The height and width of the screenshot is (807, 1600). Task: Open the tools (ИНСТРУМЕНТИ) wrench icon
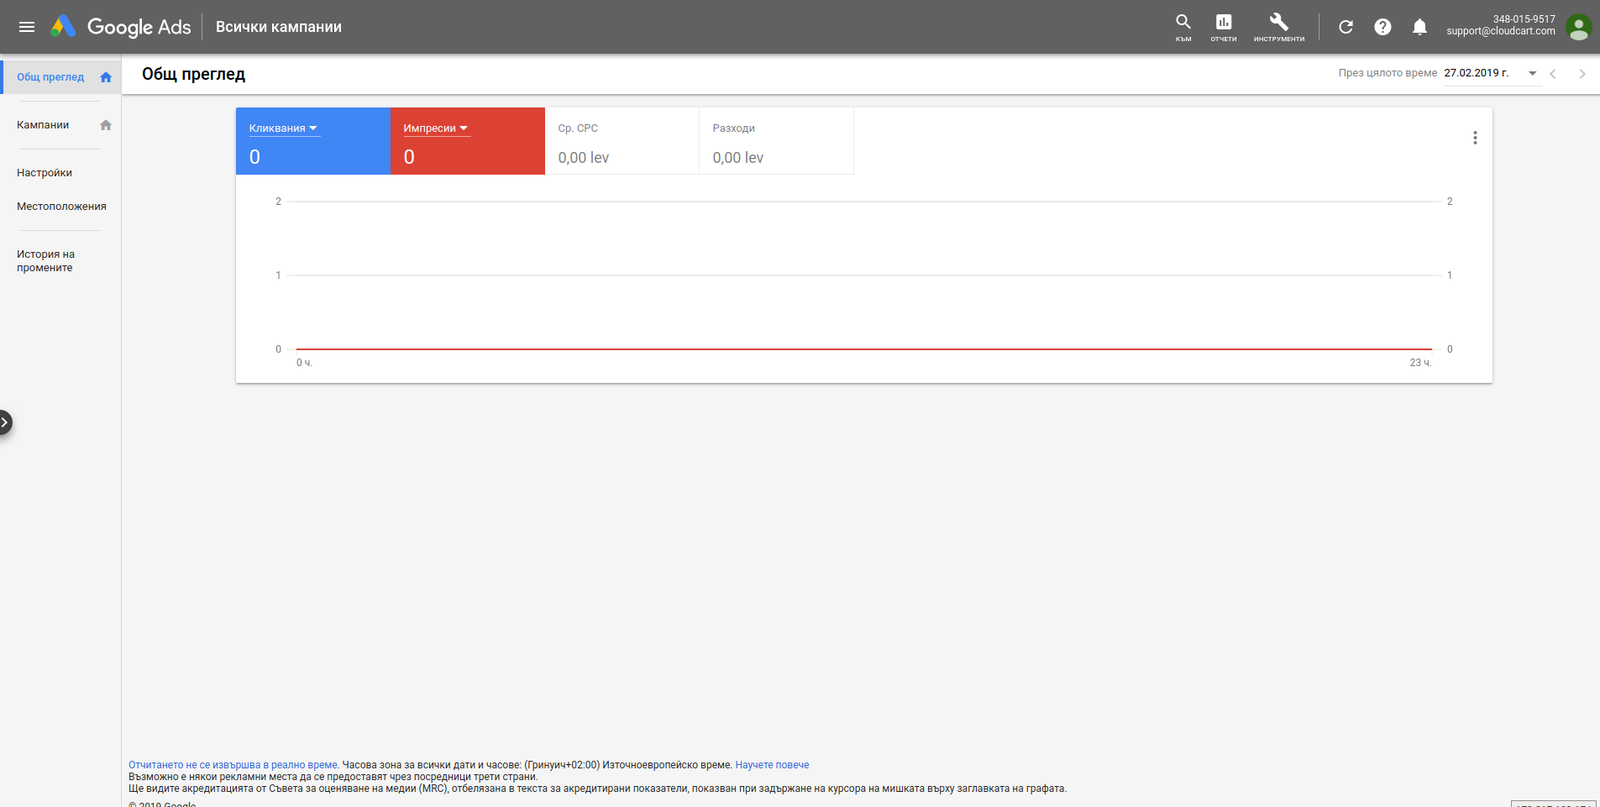coord(1279,27)
